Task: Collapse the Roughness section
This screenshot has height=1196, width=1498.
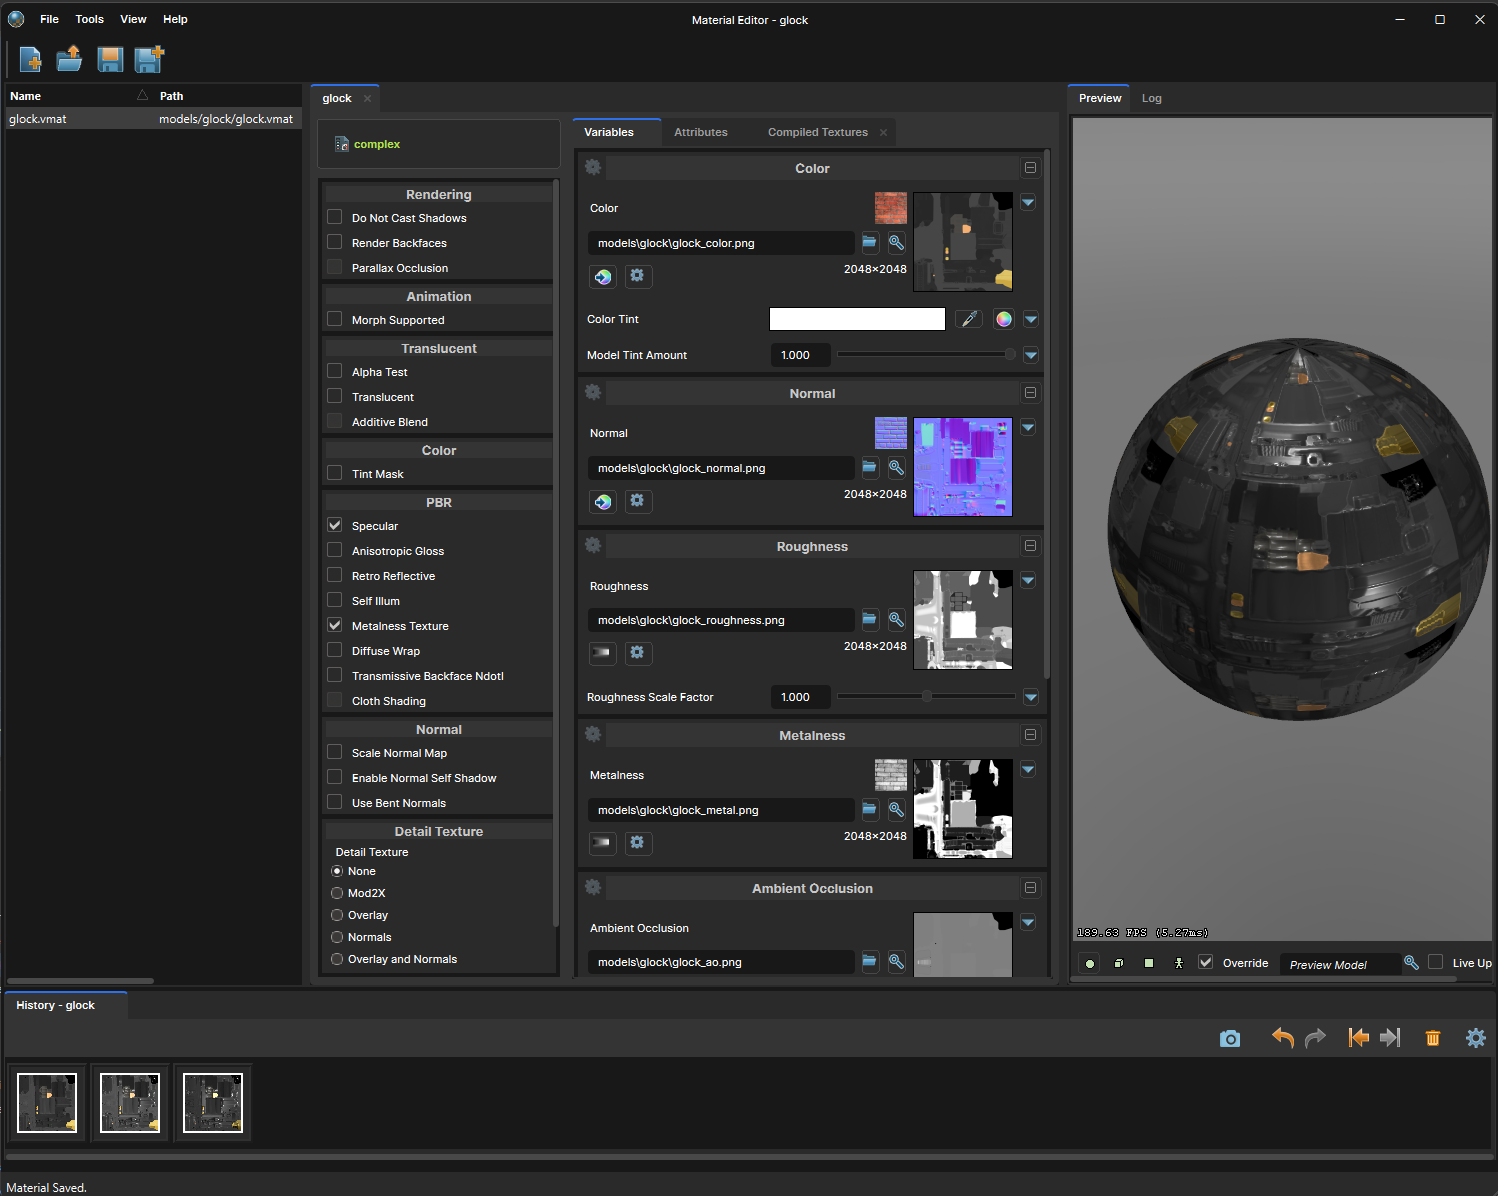Action: point(1030,545)
